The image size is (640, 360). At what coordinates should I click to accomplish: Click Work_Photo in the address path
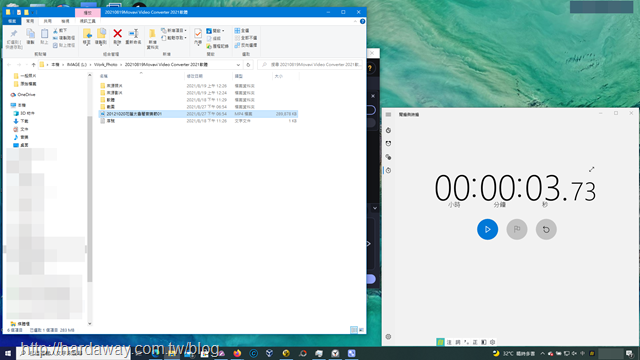[106, 64]
